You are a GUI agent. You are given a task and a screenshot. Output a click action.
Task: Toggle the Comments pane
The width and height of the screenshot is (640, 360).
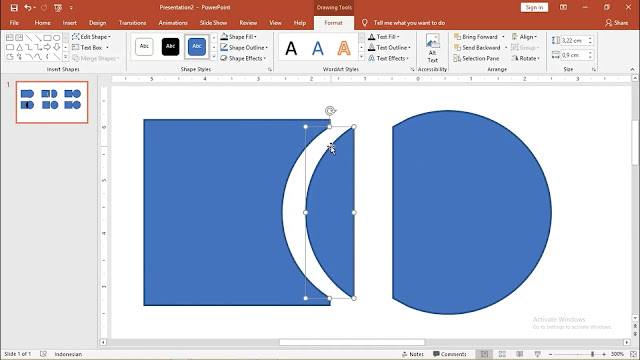(449, 354)
